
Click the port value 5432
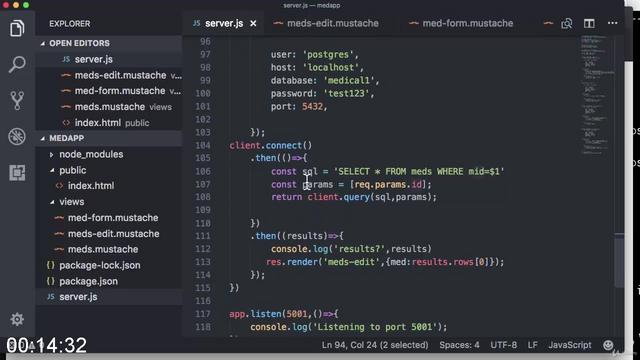312,107
